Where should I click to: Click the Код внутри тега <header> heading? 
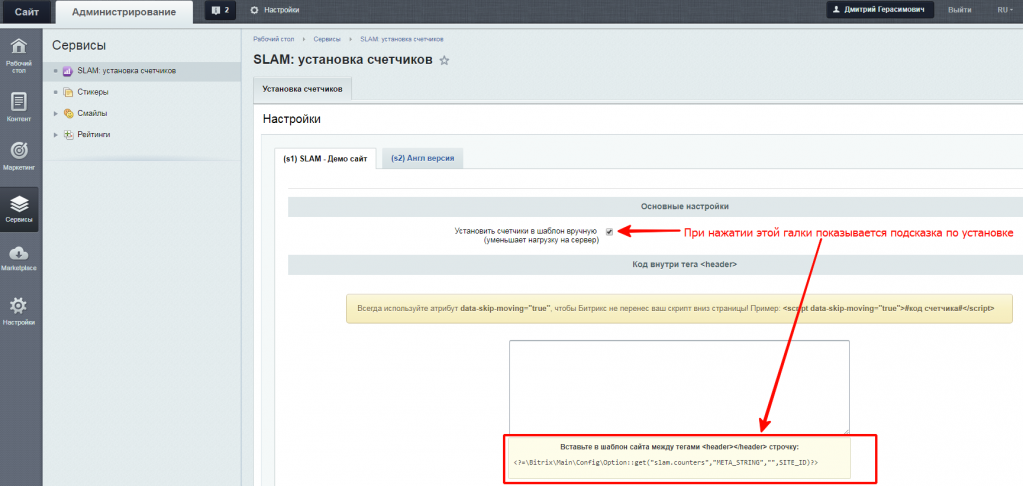684,264
